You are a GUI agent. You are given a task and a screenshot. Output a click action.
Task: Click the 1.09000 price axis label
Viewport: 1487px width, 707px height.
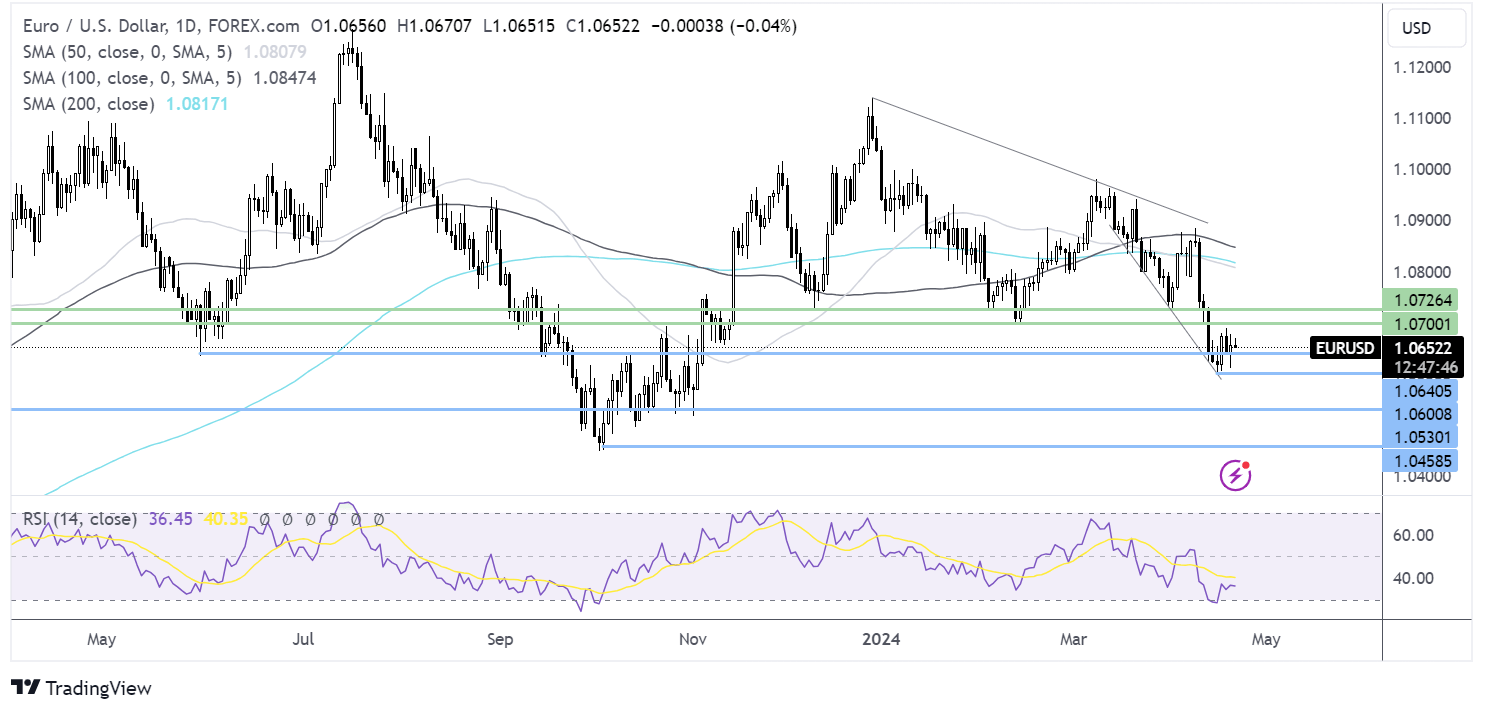pos(1424,220)
